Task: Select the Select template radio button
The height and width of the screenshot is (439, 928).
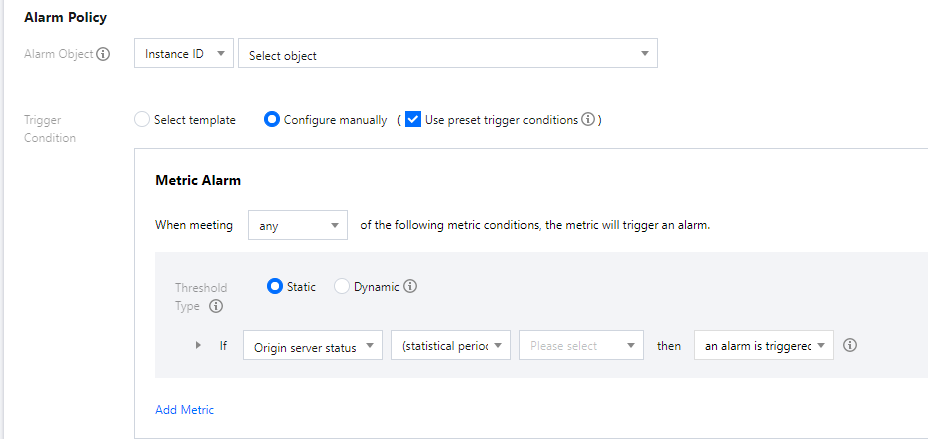Action: (x=142, y=120)
